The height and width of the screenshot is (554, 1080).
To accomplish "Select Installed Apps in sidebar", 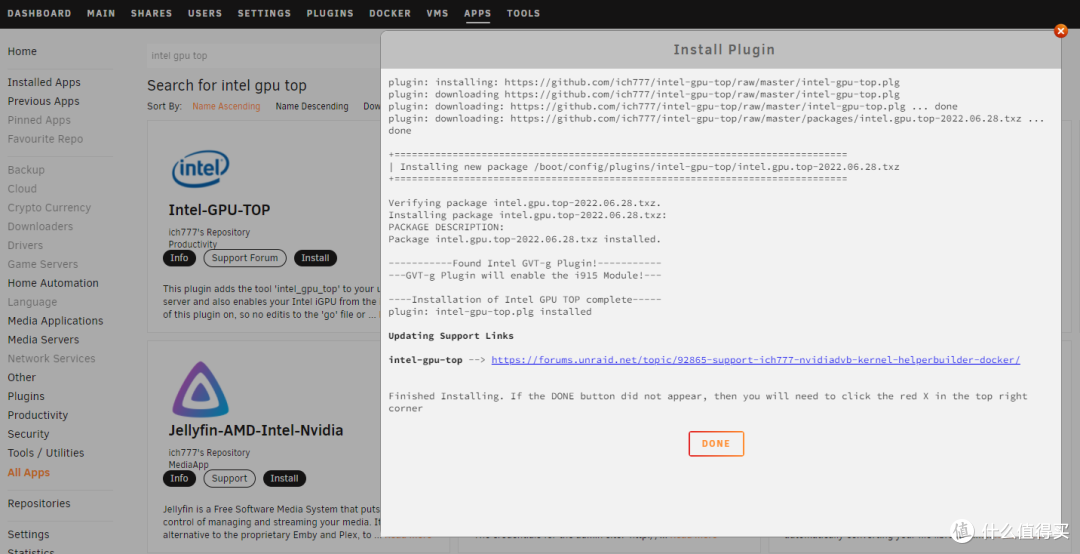I will [x=44, y=83].
